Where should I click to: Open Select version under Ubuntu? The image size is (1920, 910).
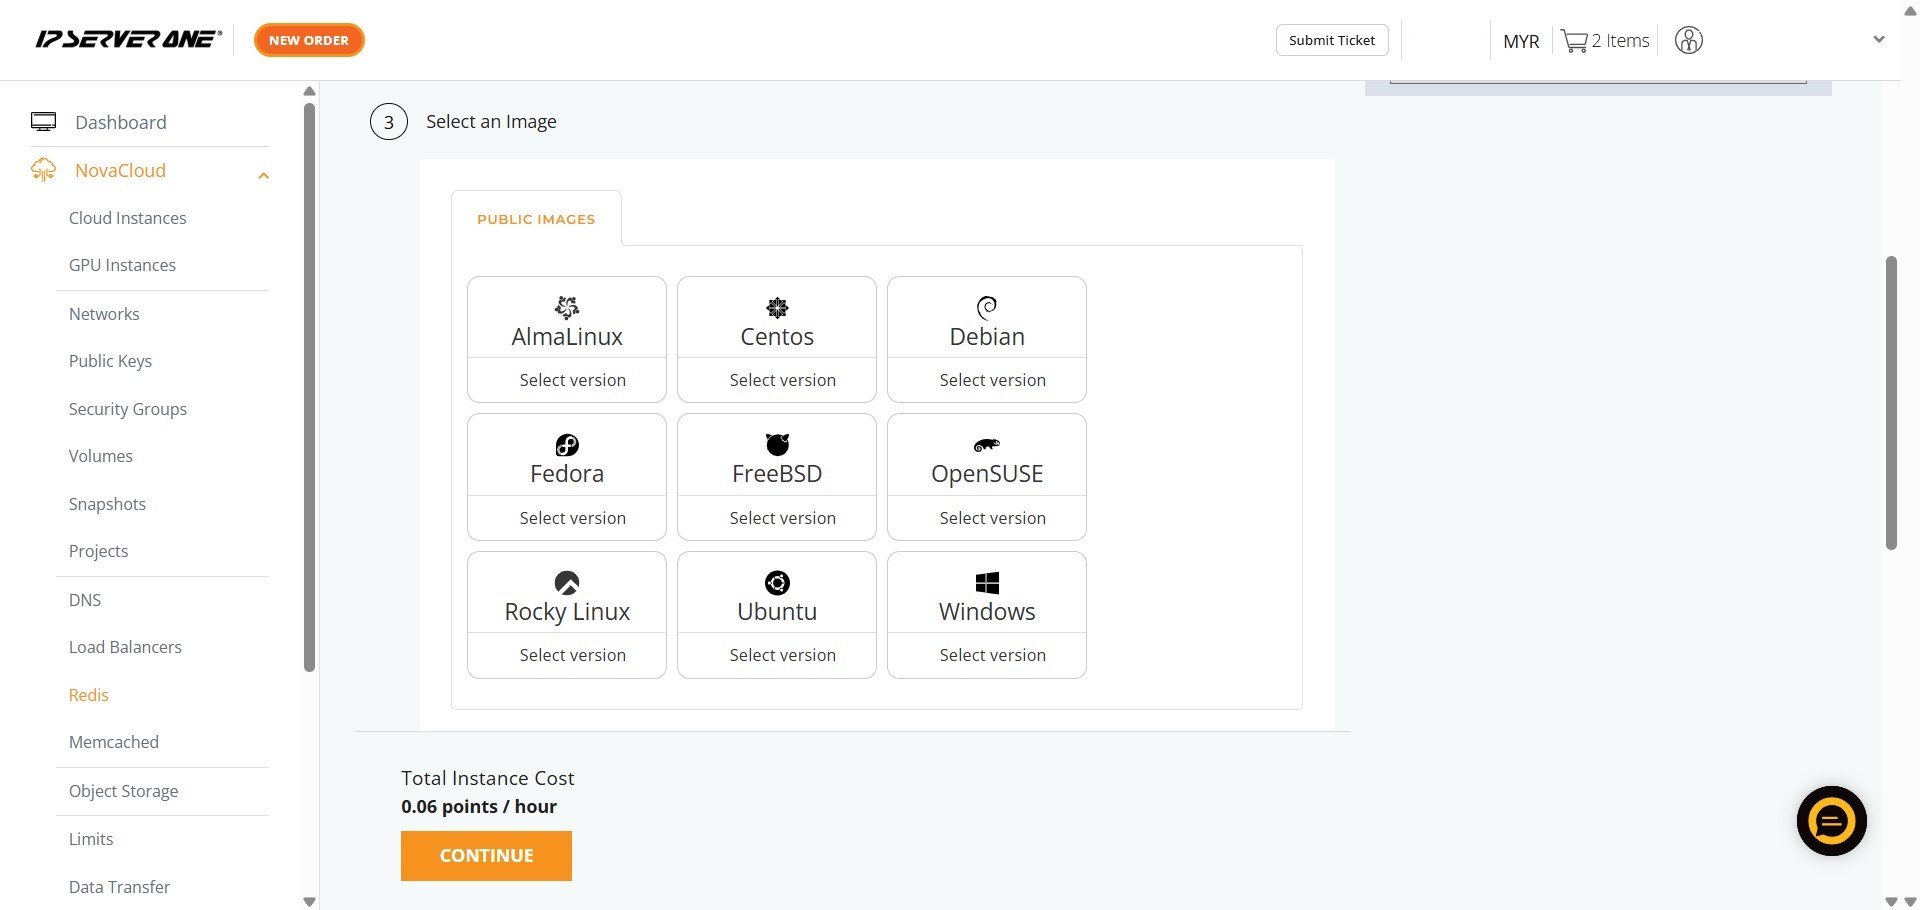(x=782, y=655)
